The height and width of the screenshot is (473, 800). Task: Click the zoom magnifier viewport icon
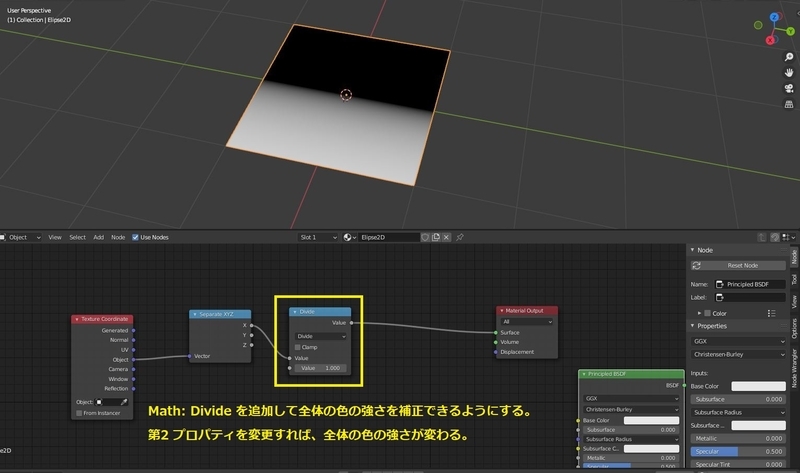coord(789,57)
